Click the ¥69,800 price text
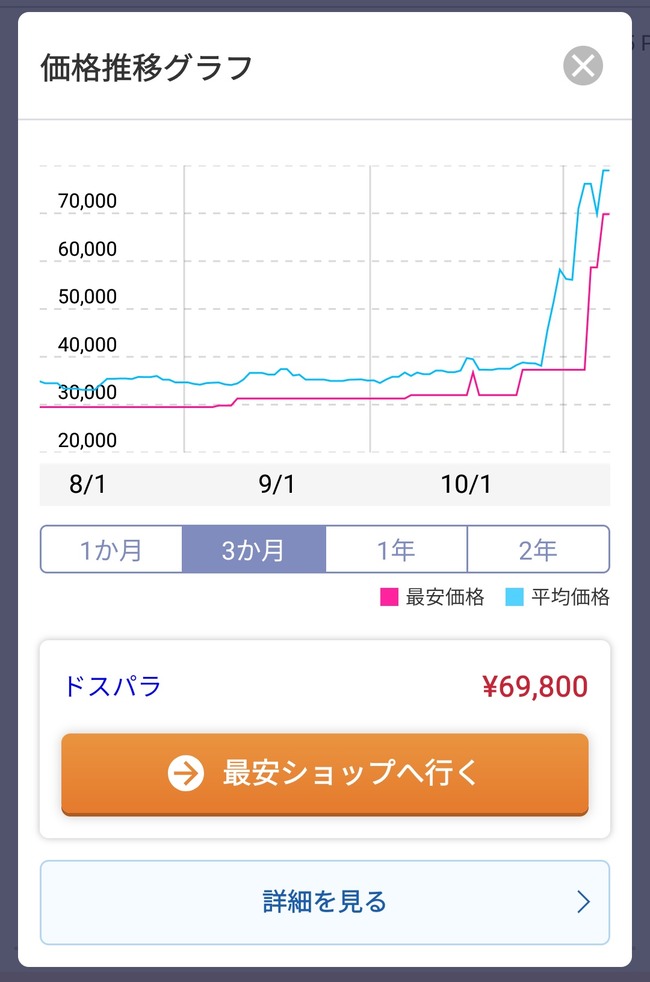The image size is (650, 982). (x=537, y=686)
